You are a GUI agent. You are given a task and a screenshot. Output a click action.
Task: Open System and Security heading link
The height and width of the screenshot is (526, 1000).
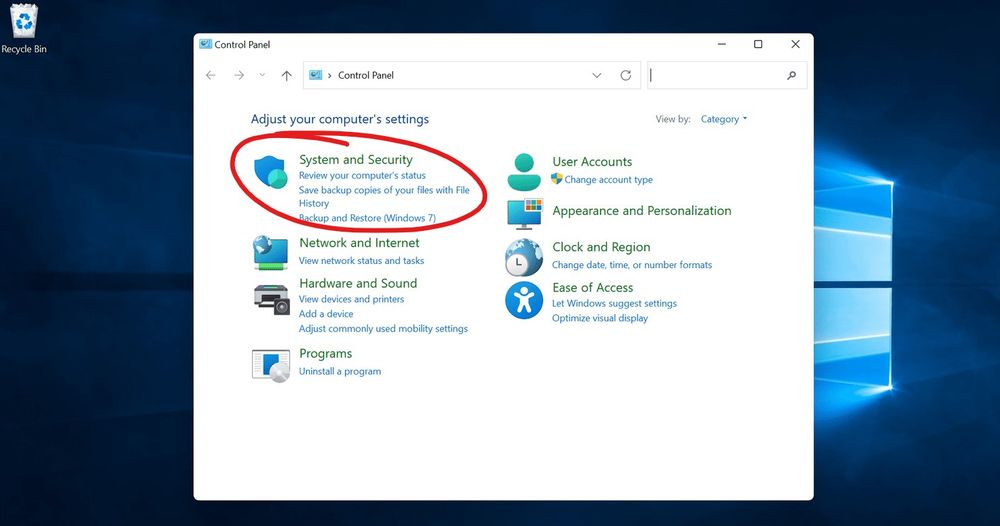coord(356,159)
